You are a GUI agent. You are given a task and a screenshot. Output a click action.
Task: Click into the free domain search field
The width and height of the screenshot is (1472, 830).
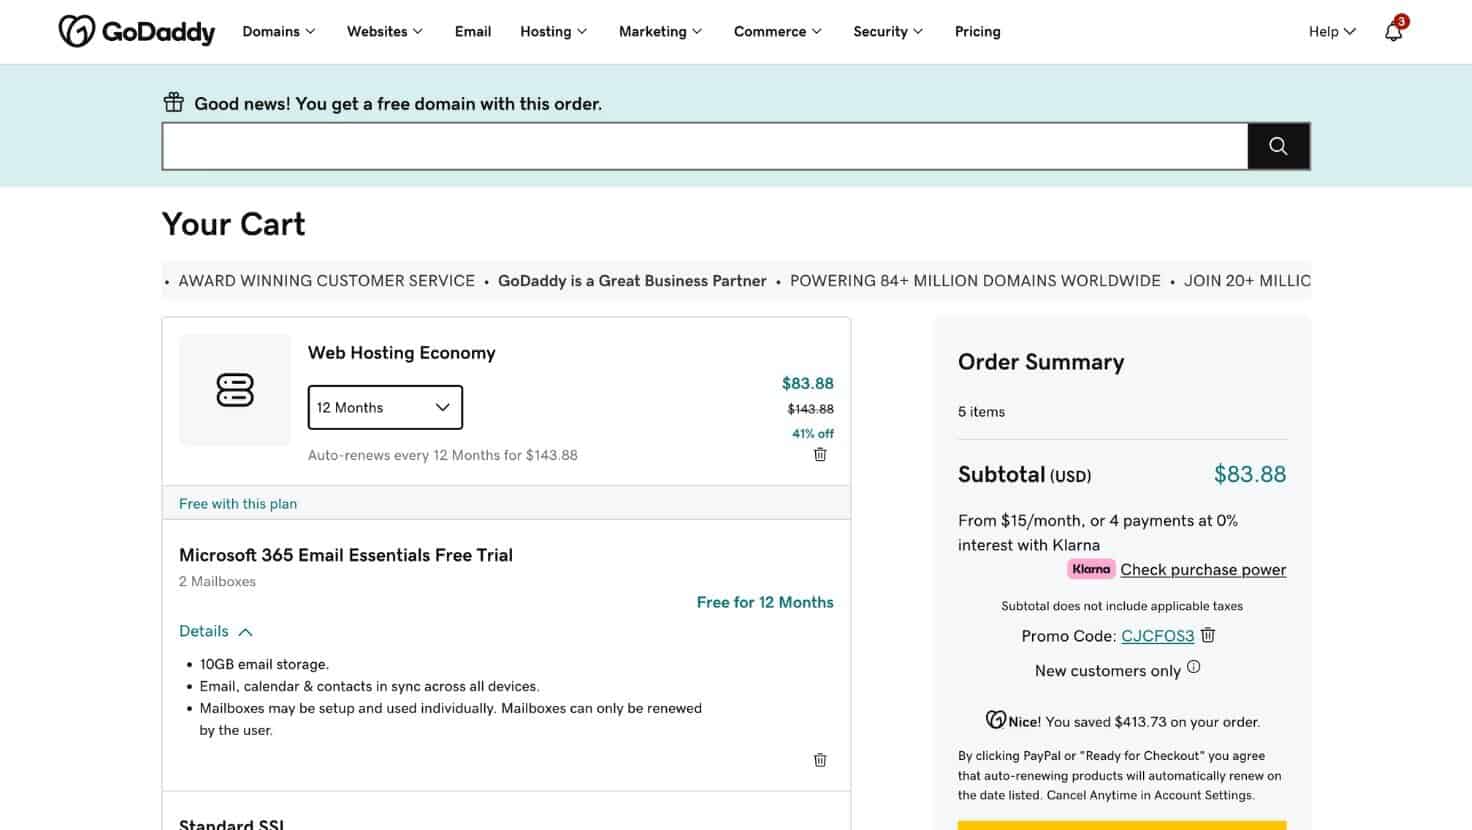coord(705,146)
